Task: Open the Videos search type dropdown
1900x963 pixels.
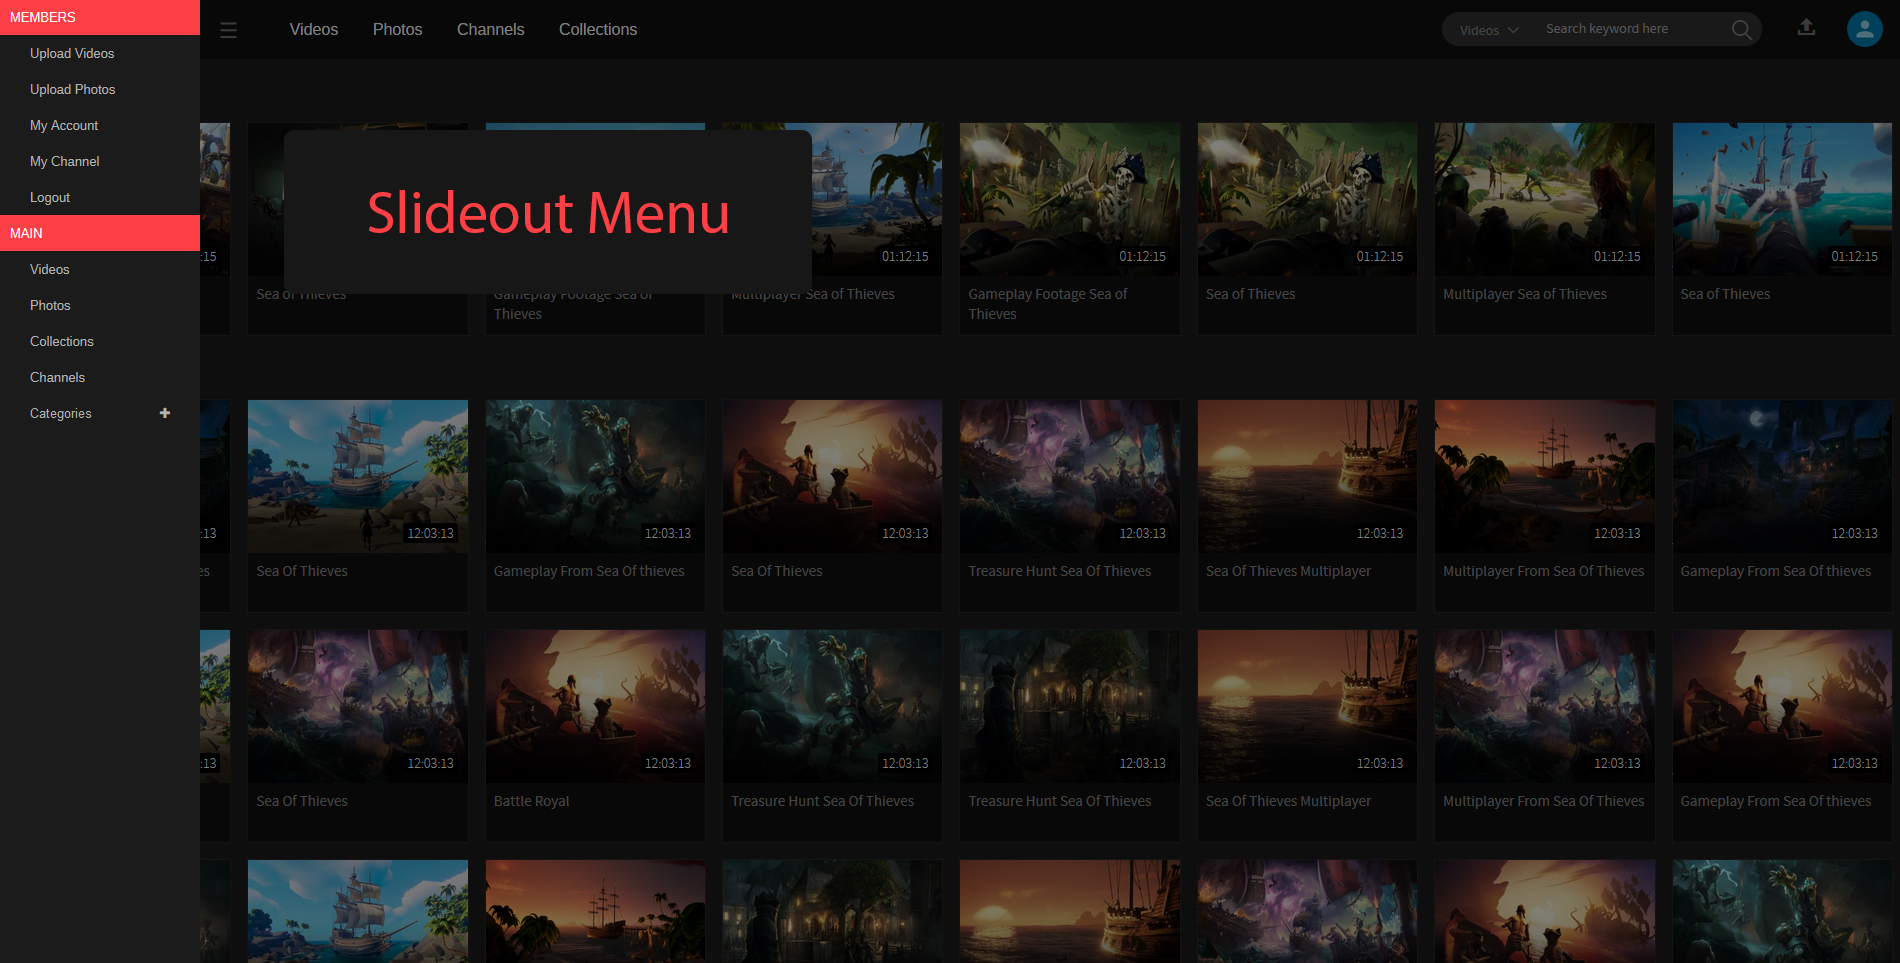Action: click(x=1489, y=30)
